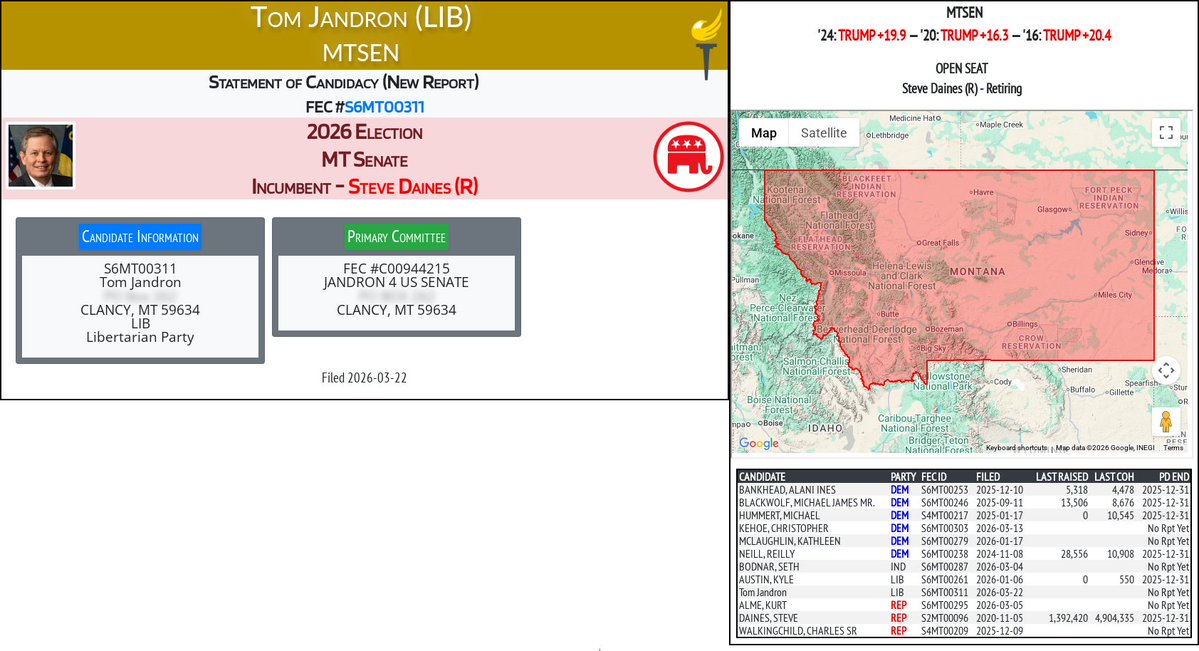
Task: Click the Libertarian torch logo icon
Action: [707, 44]
